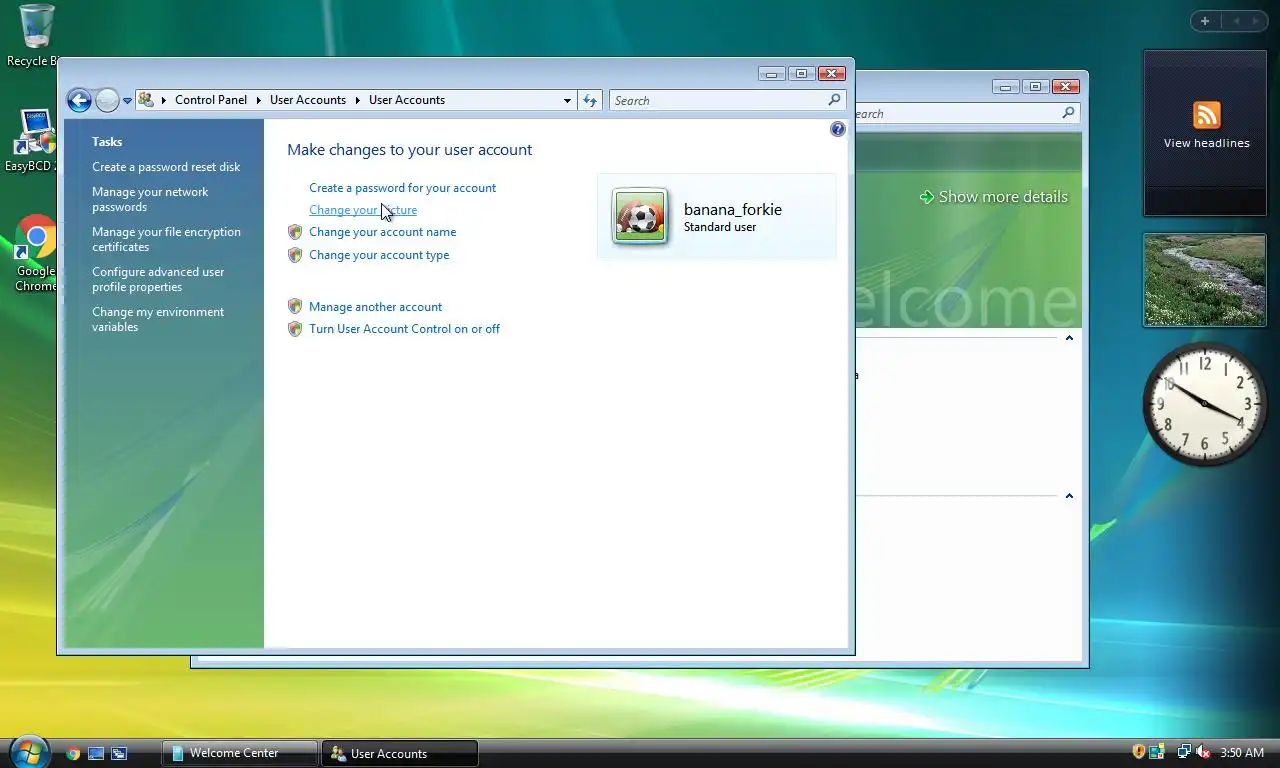Click the analog clock gadget

[1205, 404]
